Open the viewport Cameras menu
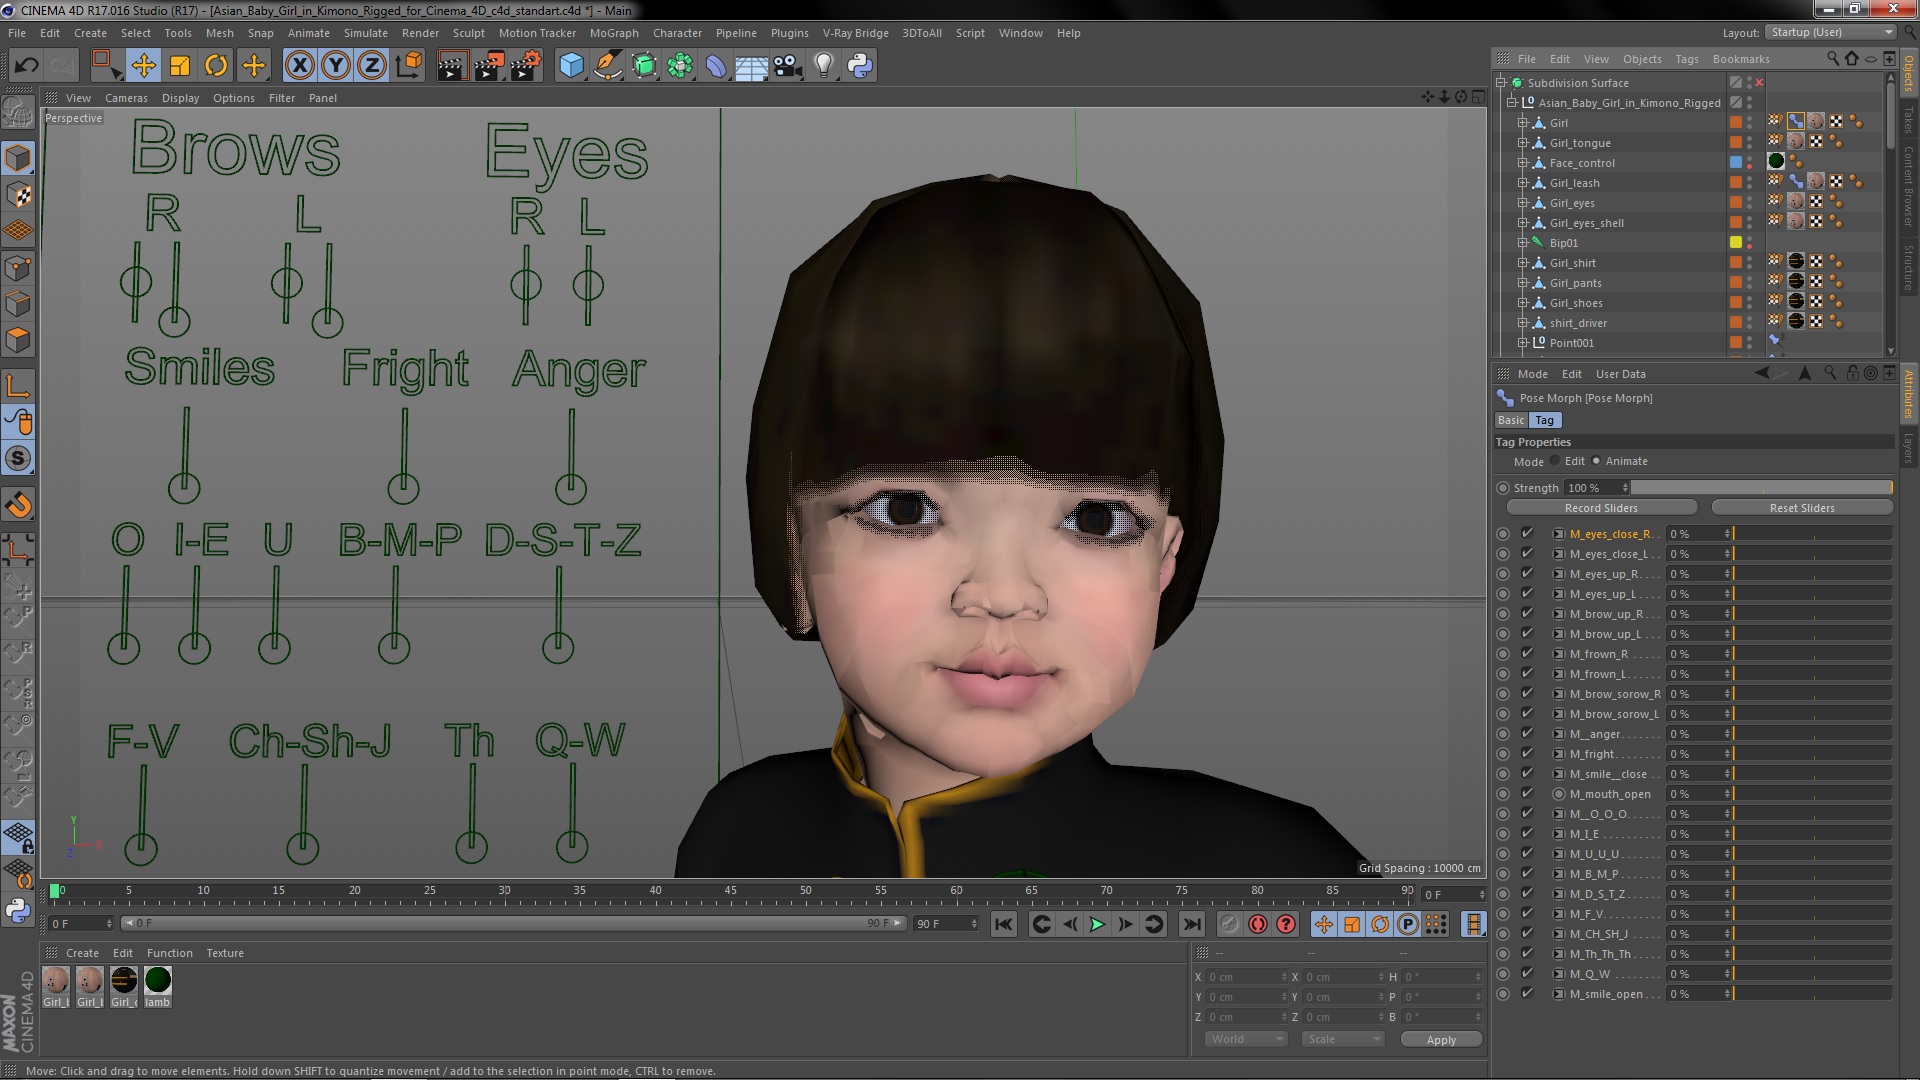The height and width of the screenshot is (1080, 1920). 126,98
